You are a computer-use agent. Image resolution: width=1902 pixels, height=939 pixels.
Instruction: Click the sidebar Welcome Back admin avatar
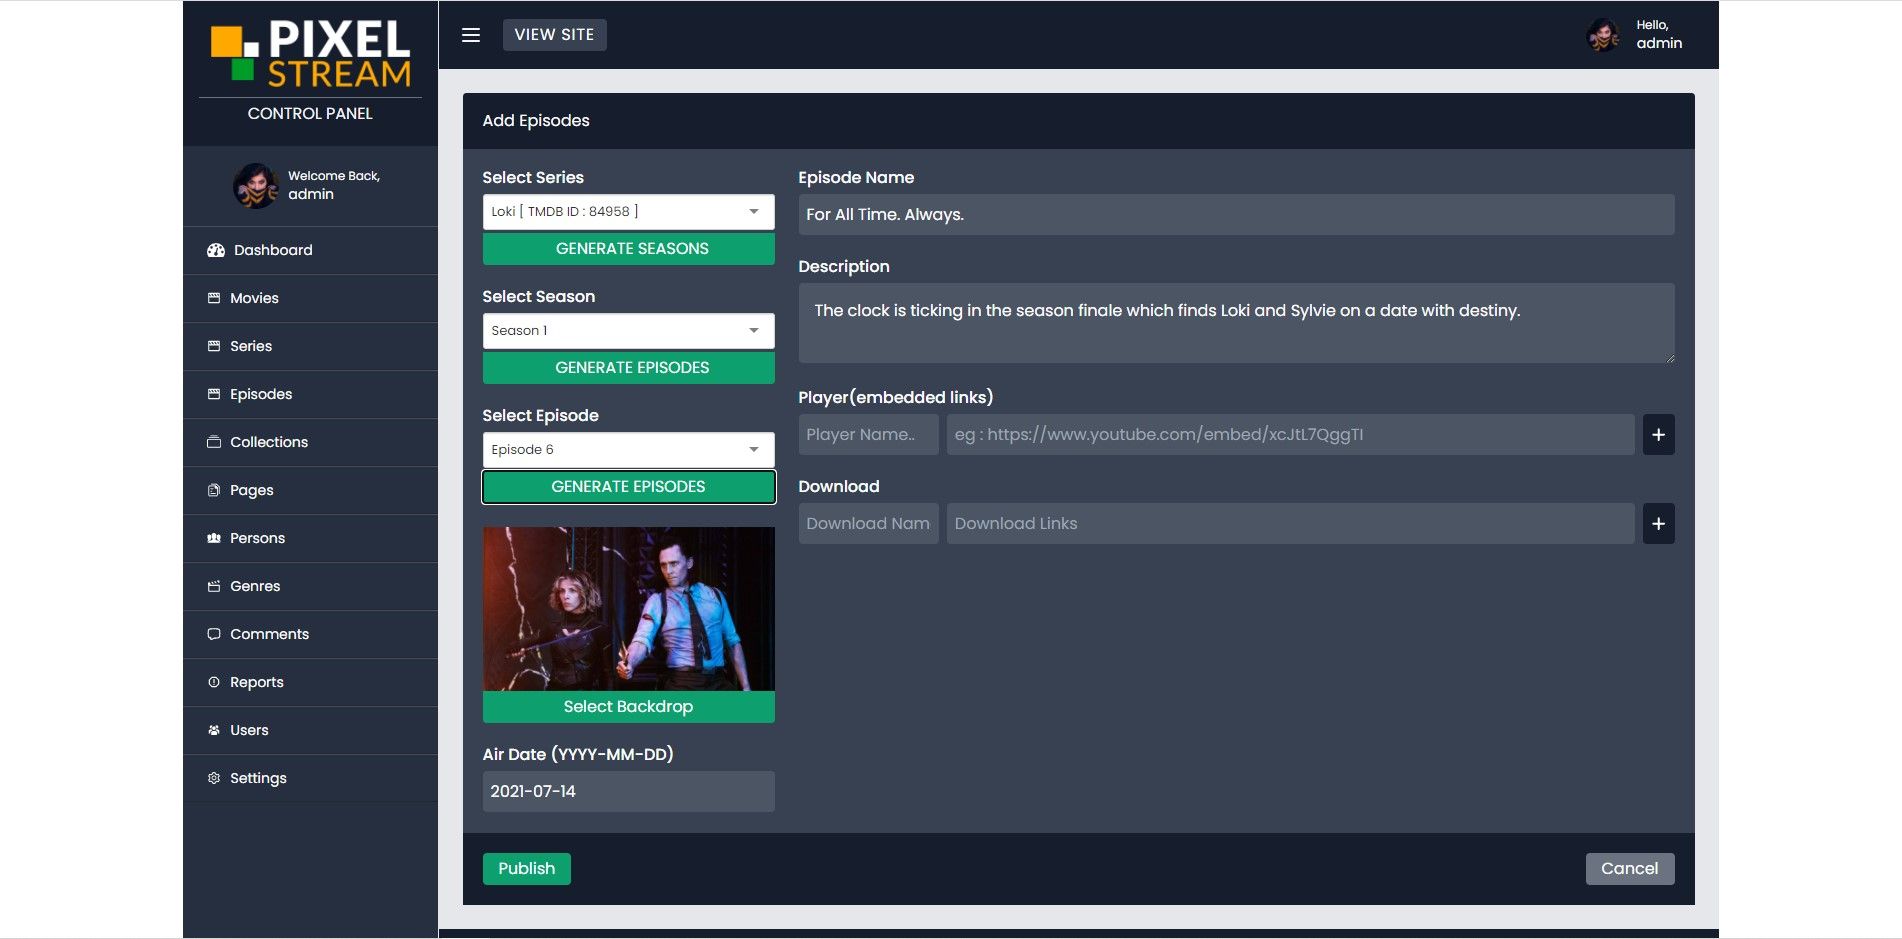coord(256,186)
